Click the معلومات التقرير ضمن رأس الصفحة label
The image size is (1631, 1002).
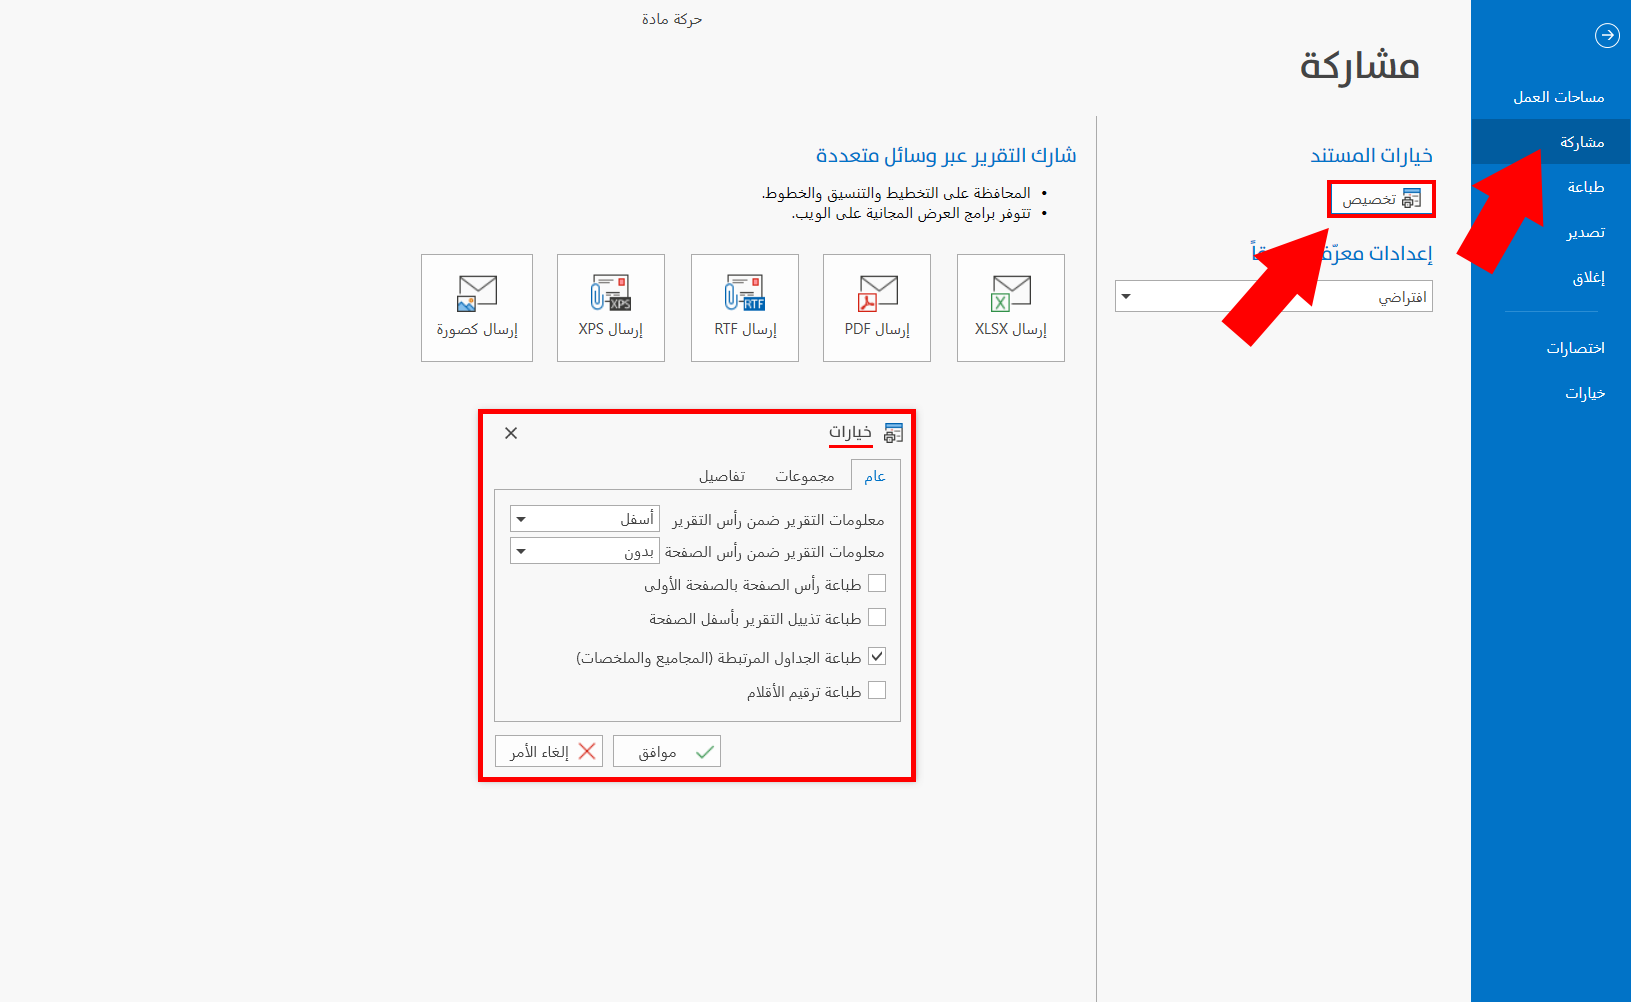775,552
